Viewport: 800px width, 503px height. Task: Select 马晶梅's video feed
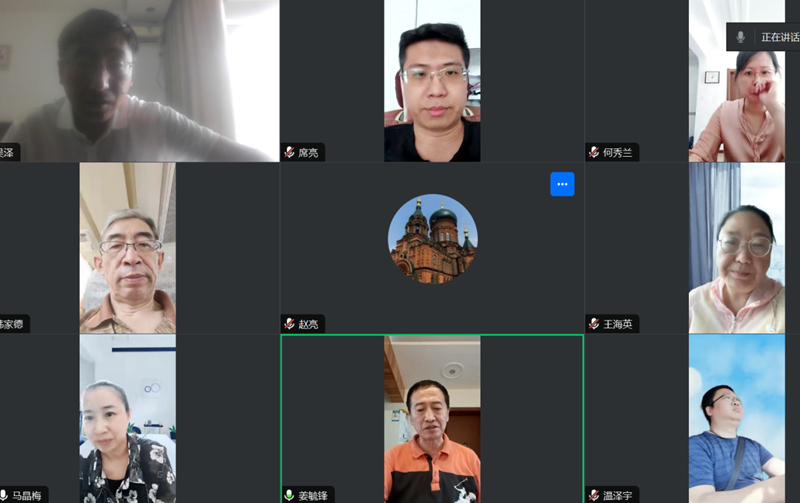127,418
